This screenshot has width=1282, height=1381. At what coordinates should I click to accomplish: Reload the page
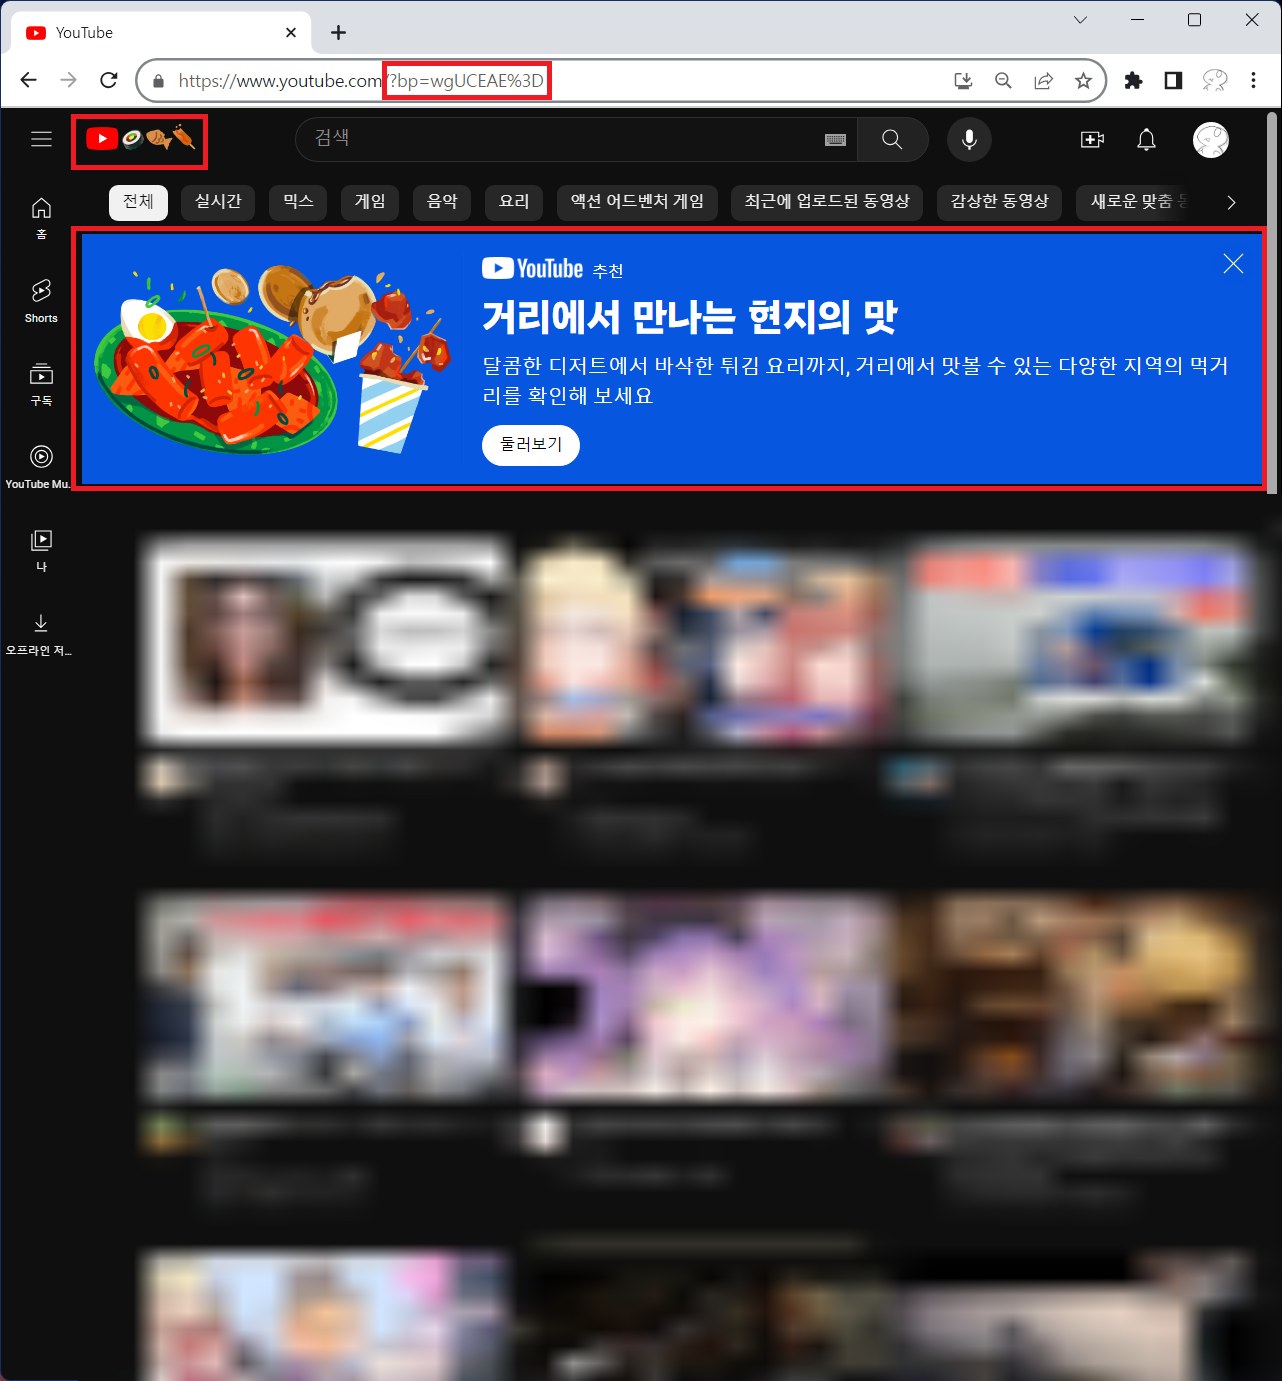[109, 80]
